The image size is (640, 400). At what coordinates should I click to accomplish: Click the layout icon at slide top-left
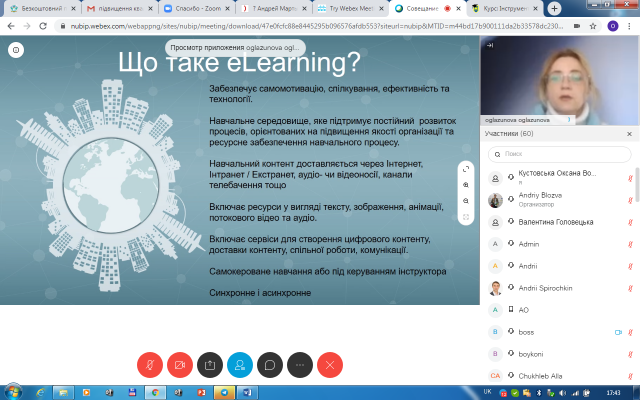point(16,50)
